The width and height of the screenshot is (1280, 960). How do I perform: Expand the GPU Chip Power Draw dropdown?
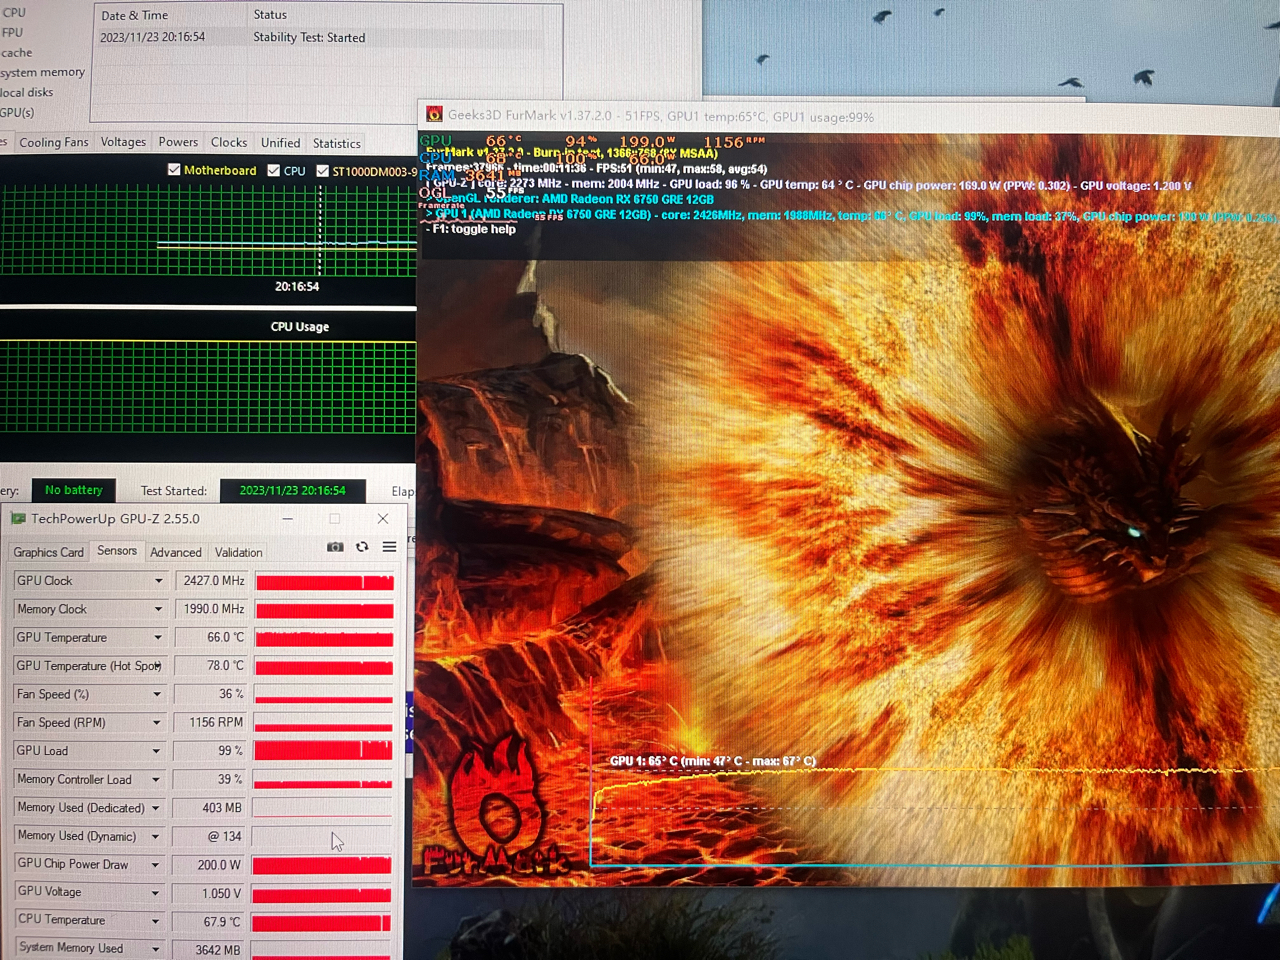pos(156,865)
